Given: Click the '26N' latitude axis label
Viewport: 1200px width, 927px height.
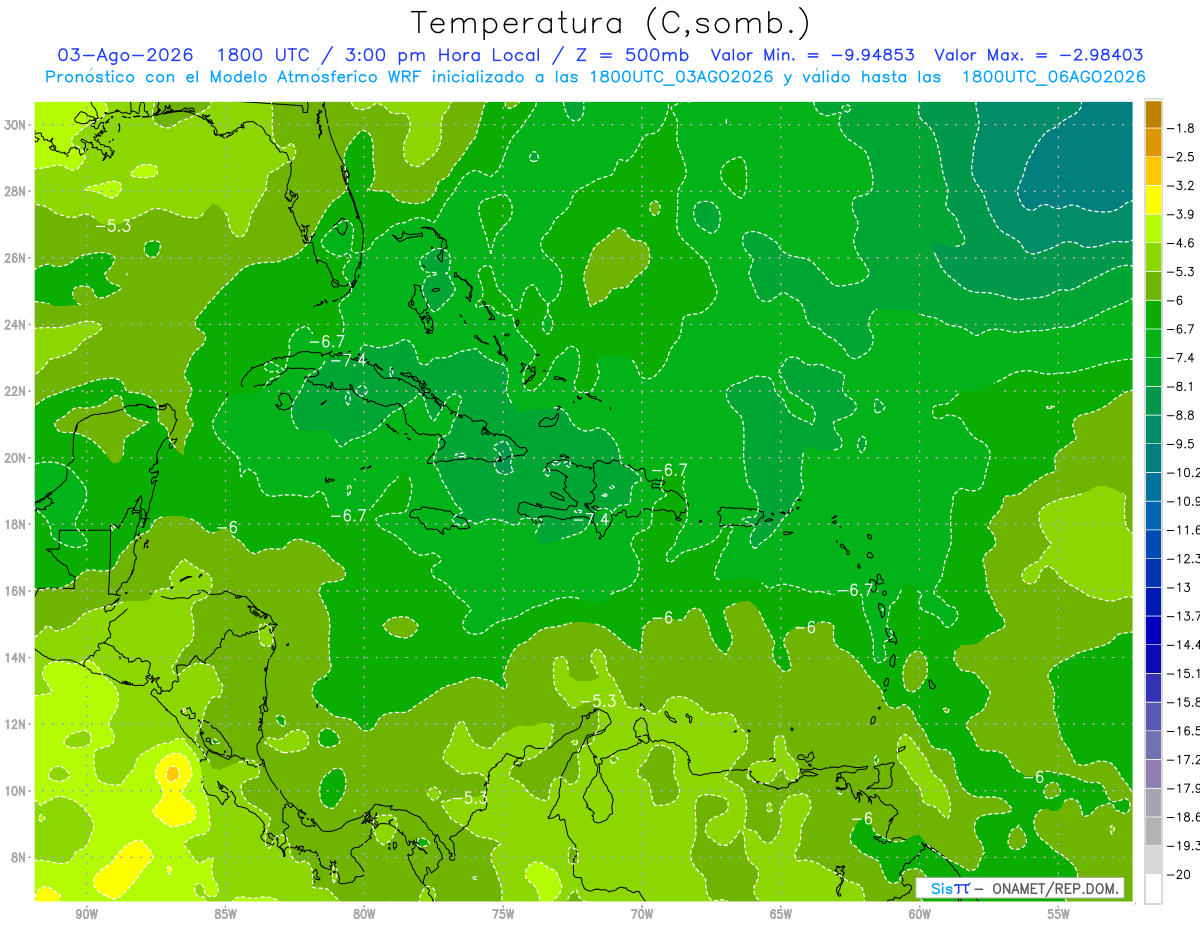Looking at the screenshot, I should tap(16, 258).
